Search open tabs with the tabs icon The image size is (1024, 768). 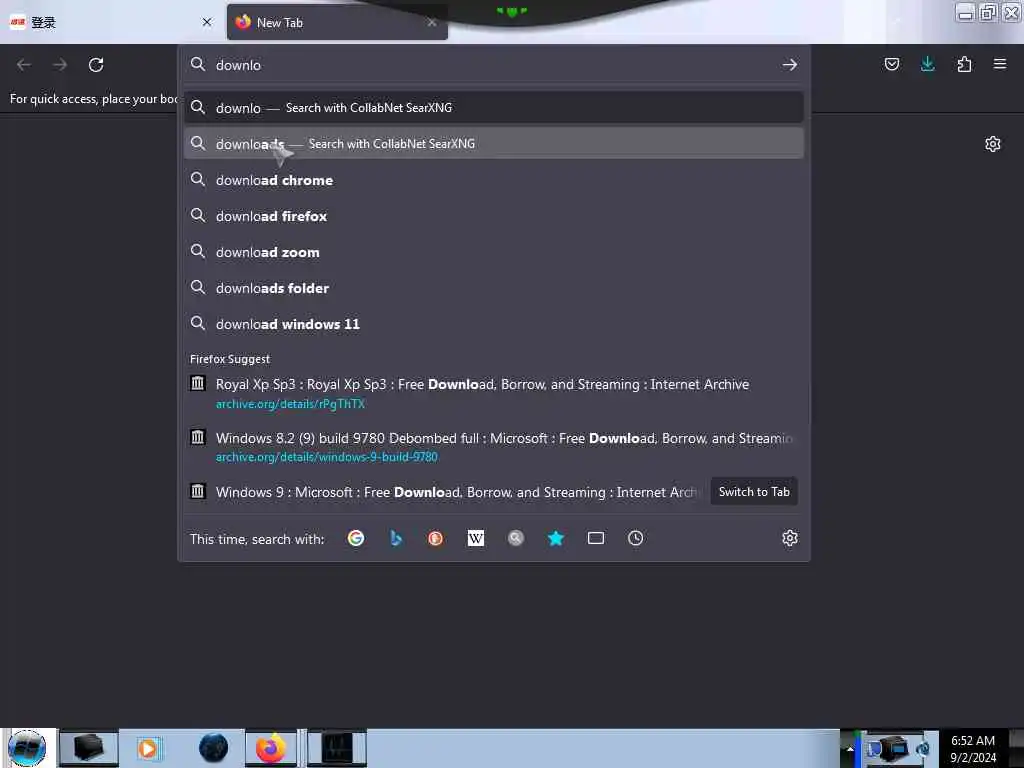click(x=596, y=538)
